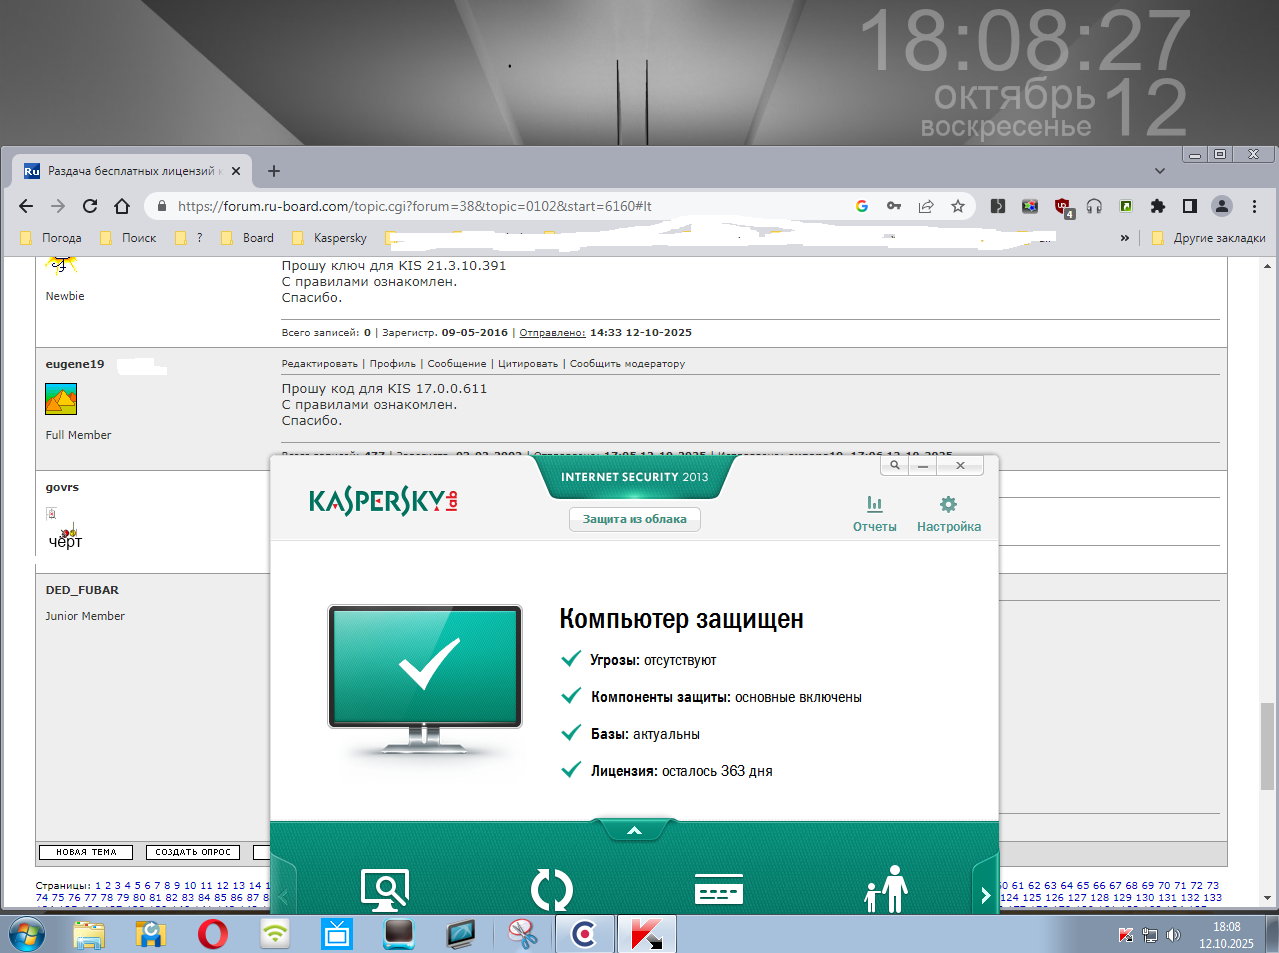The height and width of the screenshot is (953, 1279).
Task: Open the Поиск bookmark folder
Action: coord(128,238)
